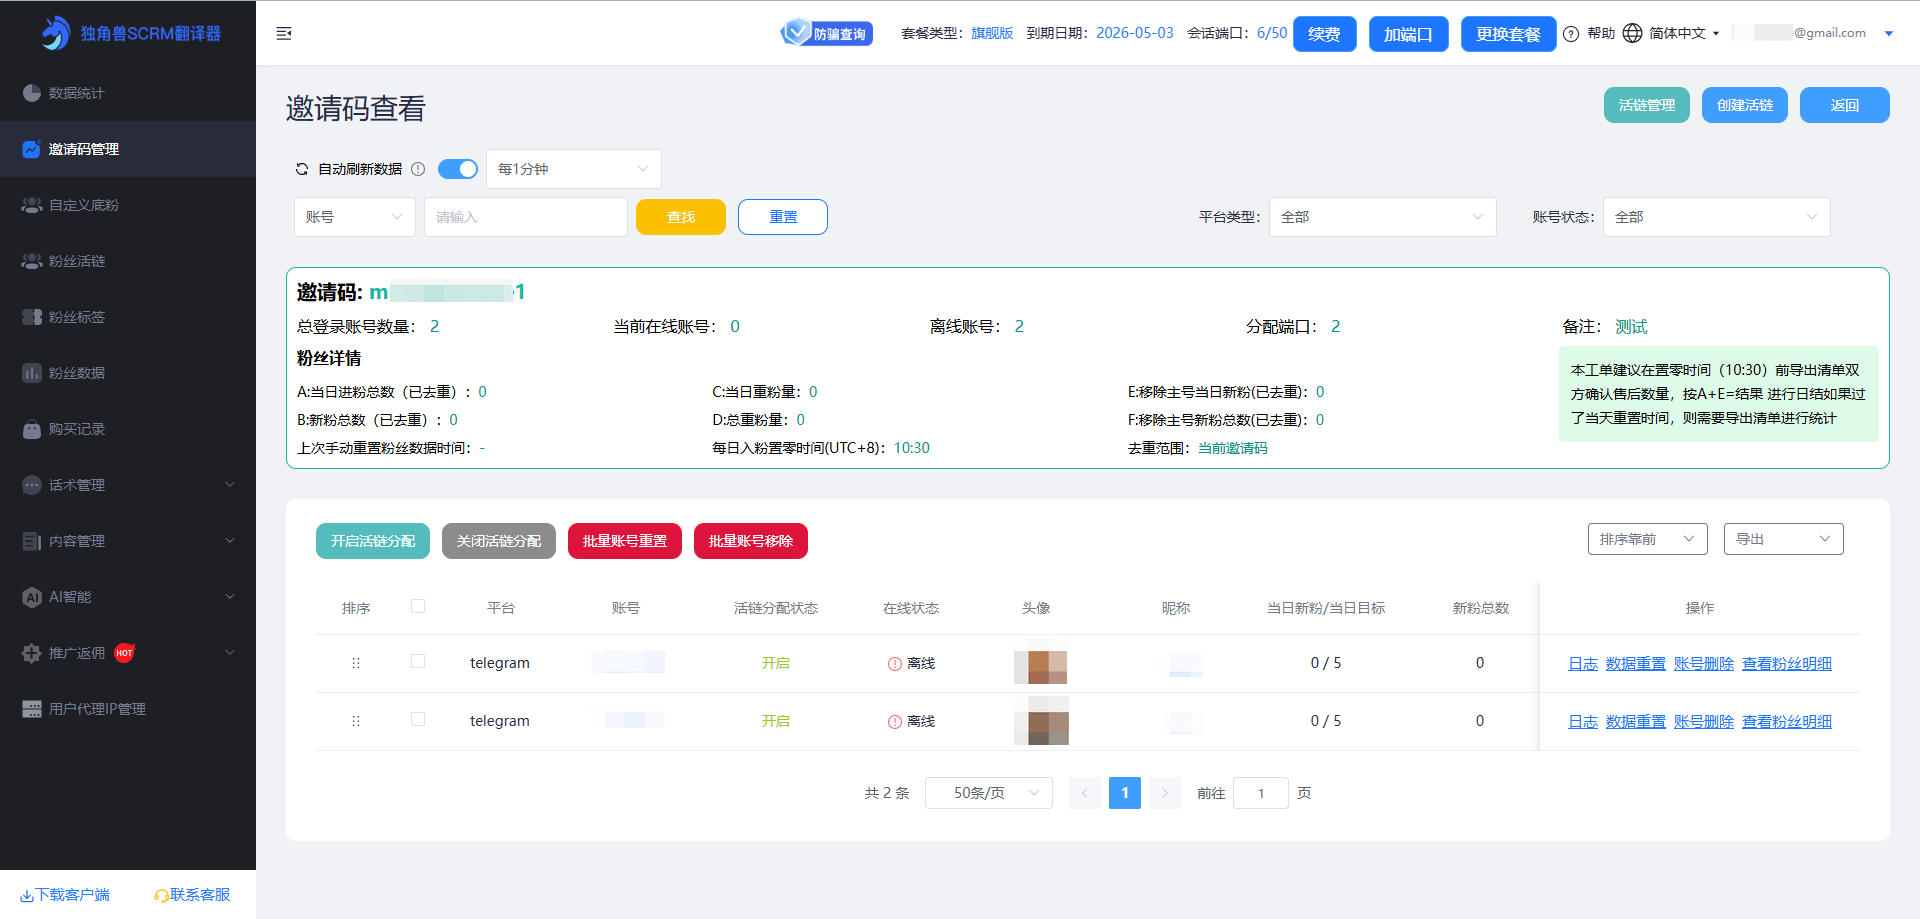Click the auto-refresh circular arrows icon

302,169
